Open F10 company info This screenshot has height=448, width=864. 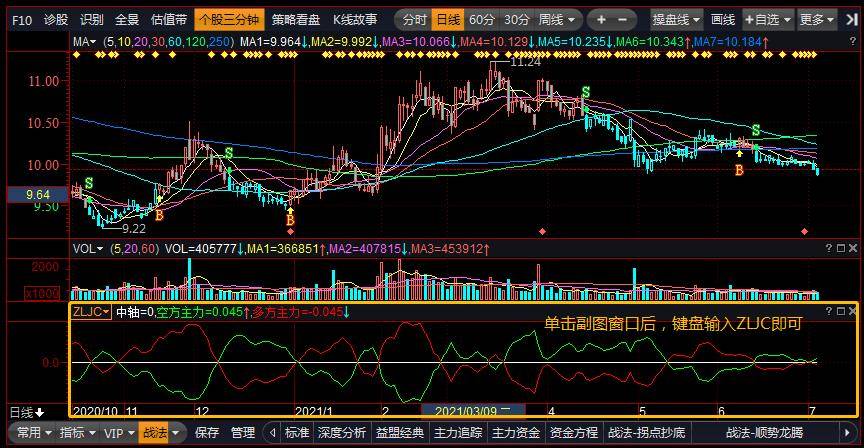22,20
